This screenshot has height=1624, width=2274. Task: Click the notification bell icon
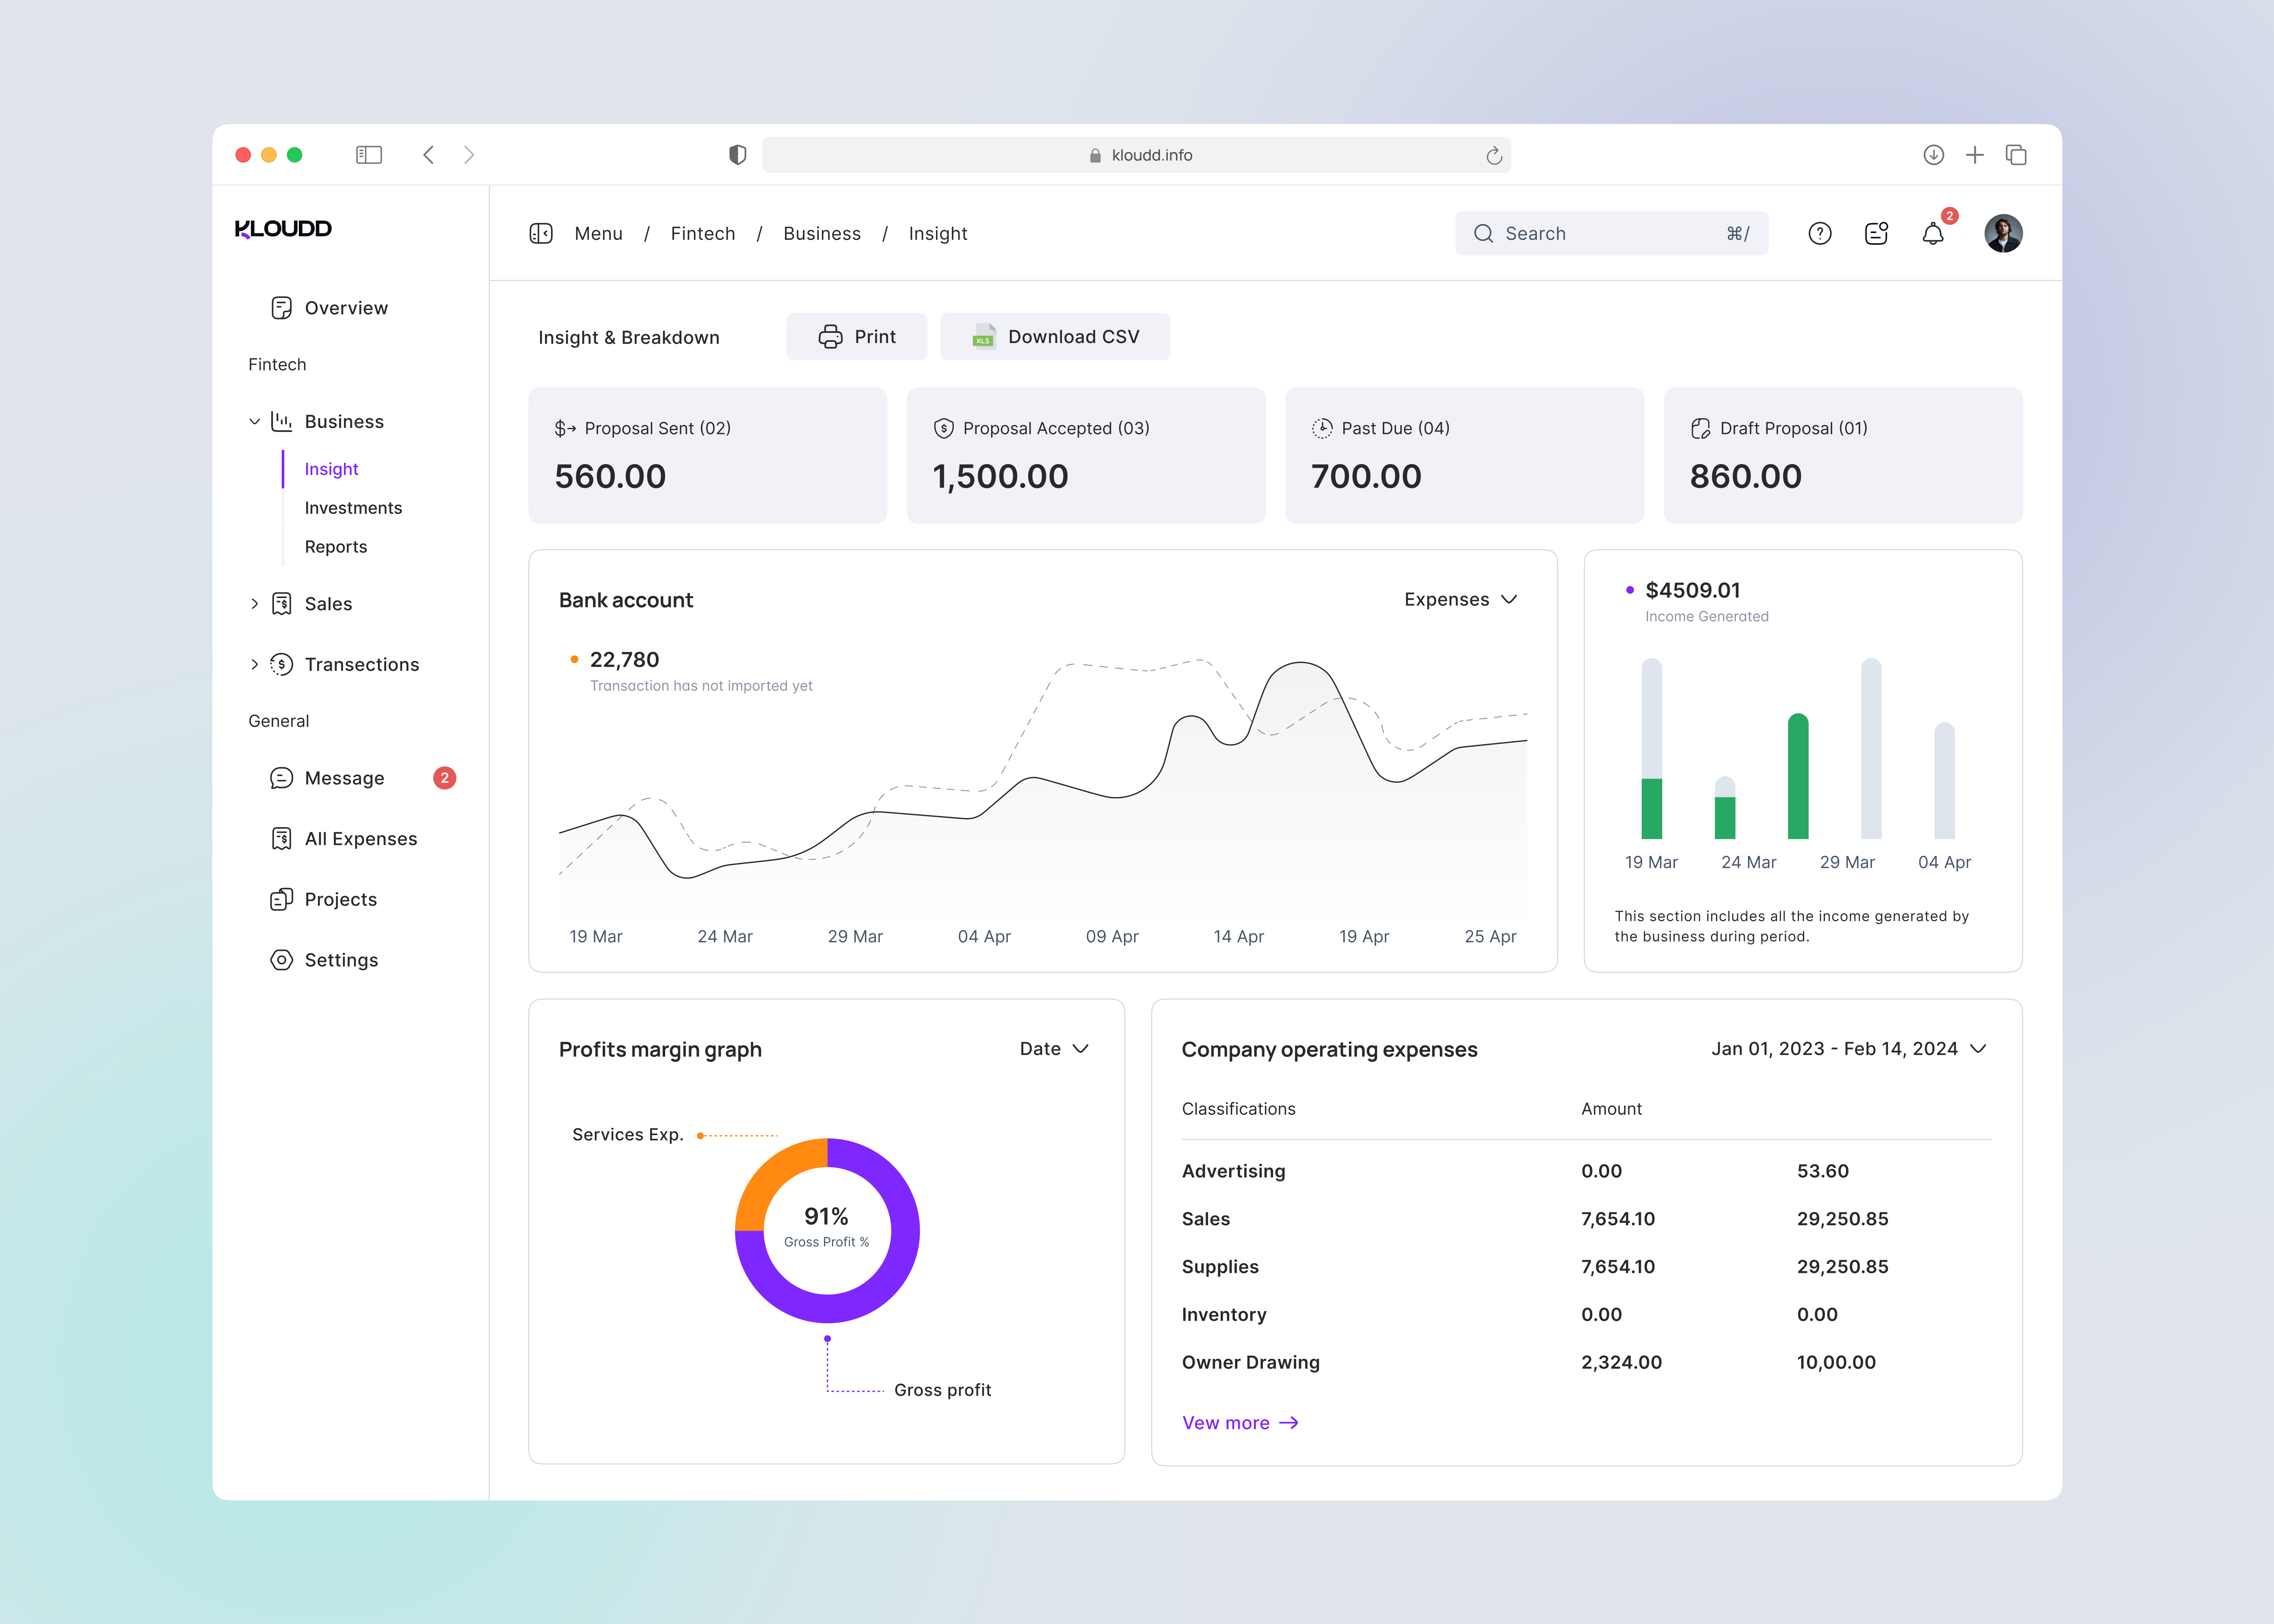coord(1933,233)
